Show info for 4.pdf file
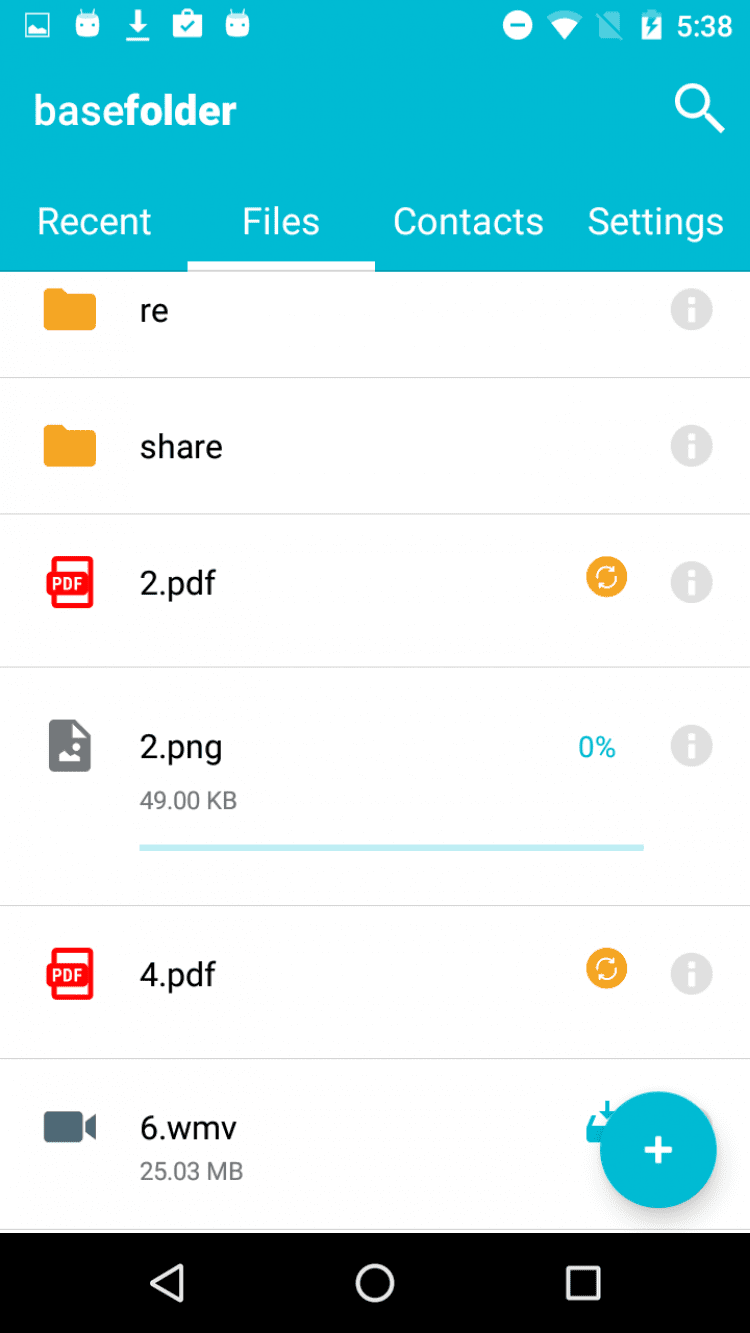Image resolution: width=750 pixels, height=1333 pixels. coord(691,974)
